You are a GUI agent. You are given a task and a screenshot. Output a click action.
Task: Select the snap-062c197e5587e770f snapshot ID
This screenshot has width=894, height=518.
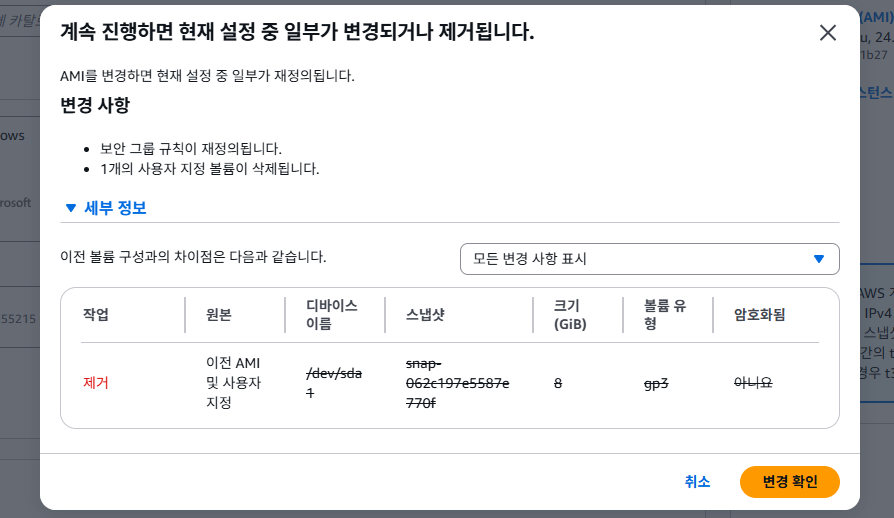(445, 382)
